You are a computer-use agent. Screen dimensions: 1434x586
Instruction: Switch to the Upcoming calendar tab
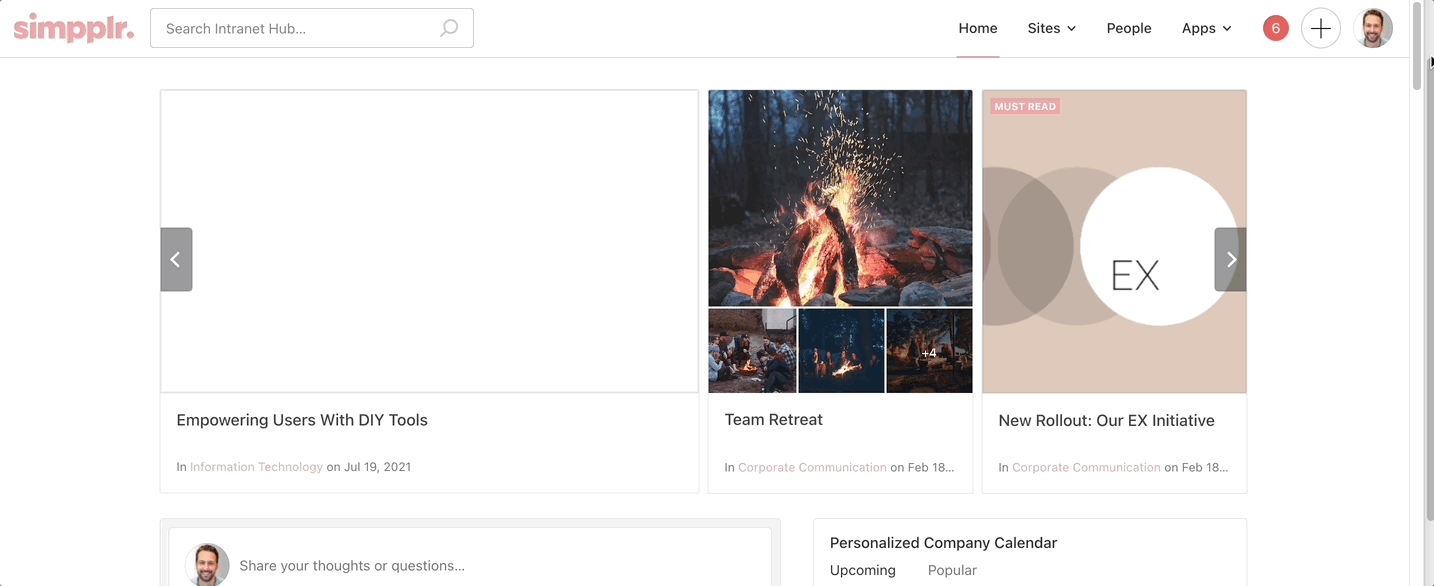(862, 570)
